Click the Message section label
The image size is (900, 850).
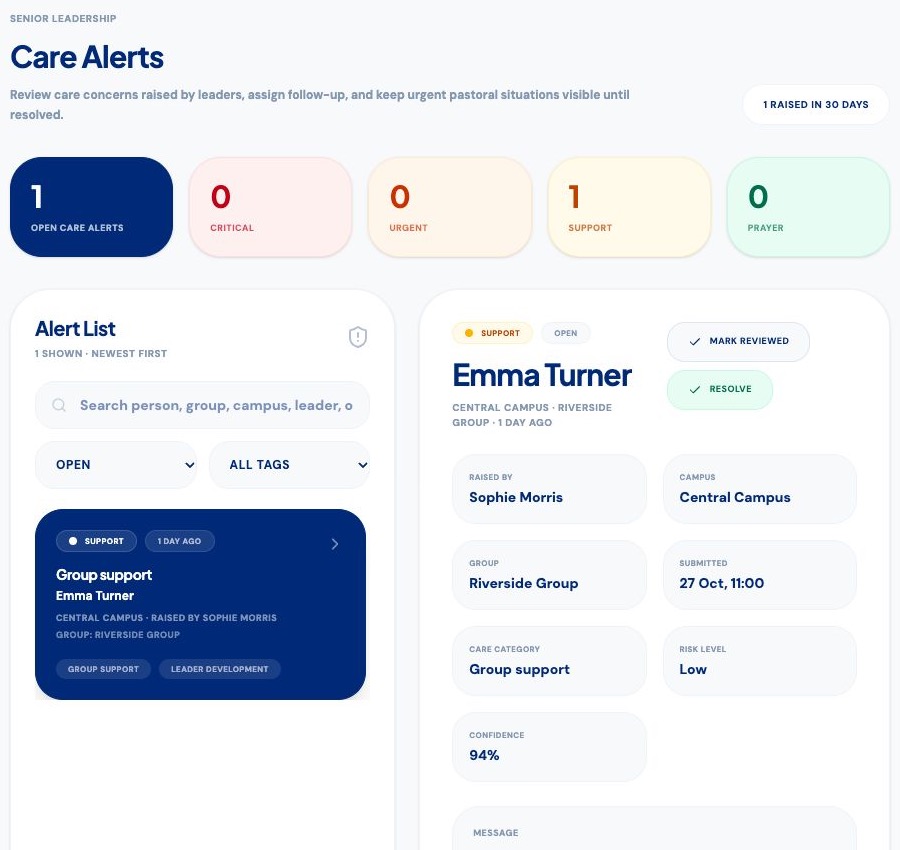495,833
